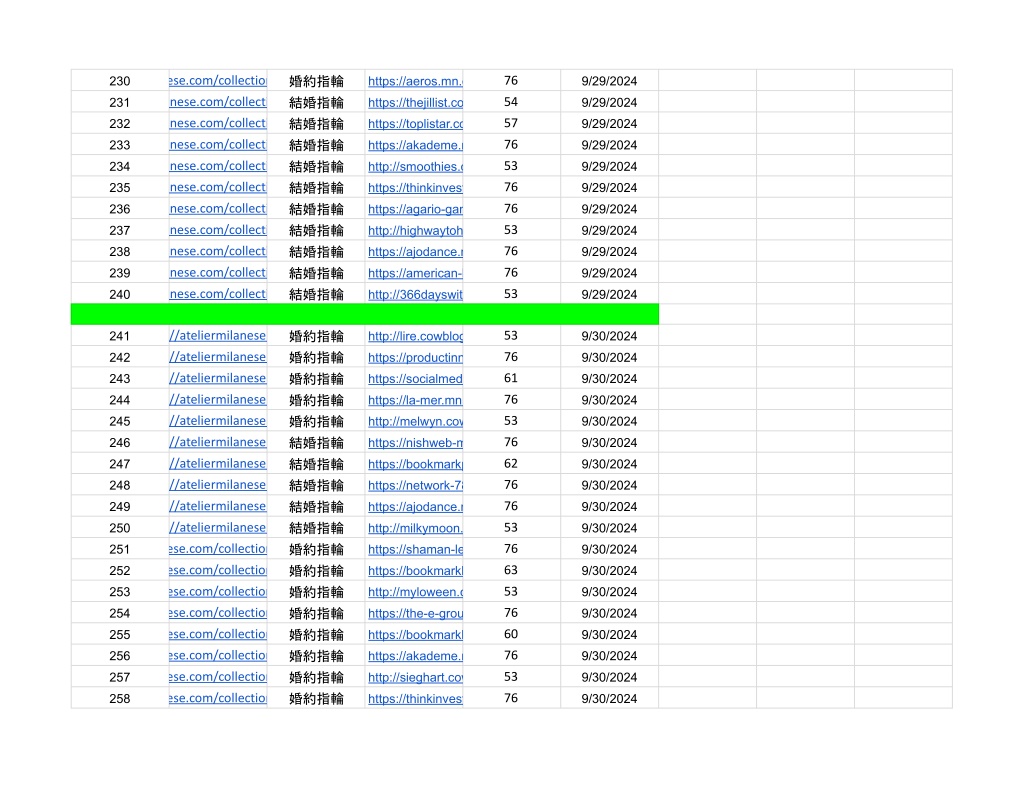Open the https://thinkinves link in row 235

point(415,187)
